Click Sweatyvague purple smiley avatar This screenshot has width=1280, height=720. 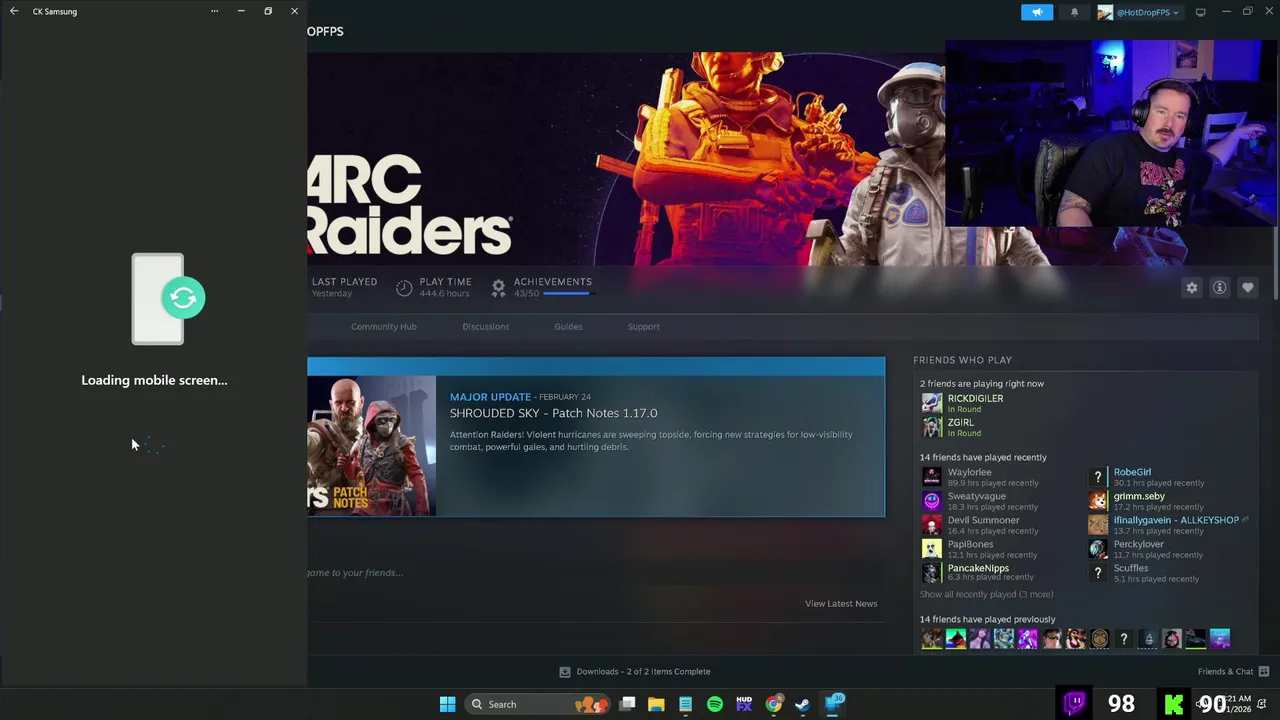[931, 501]
